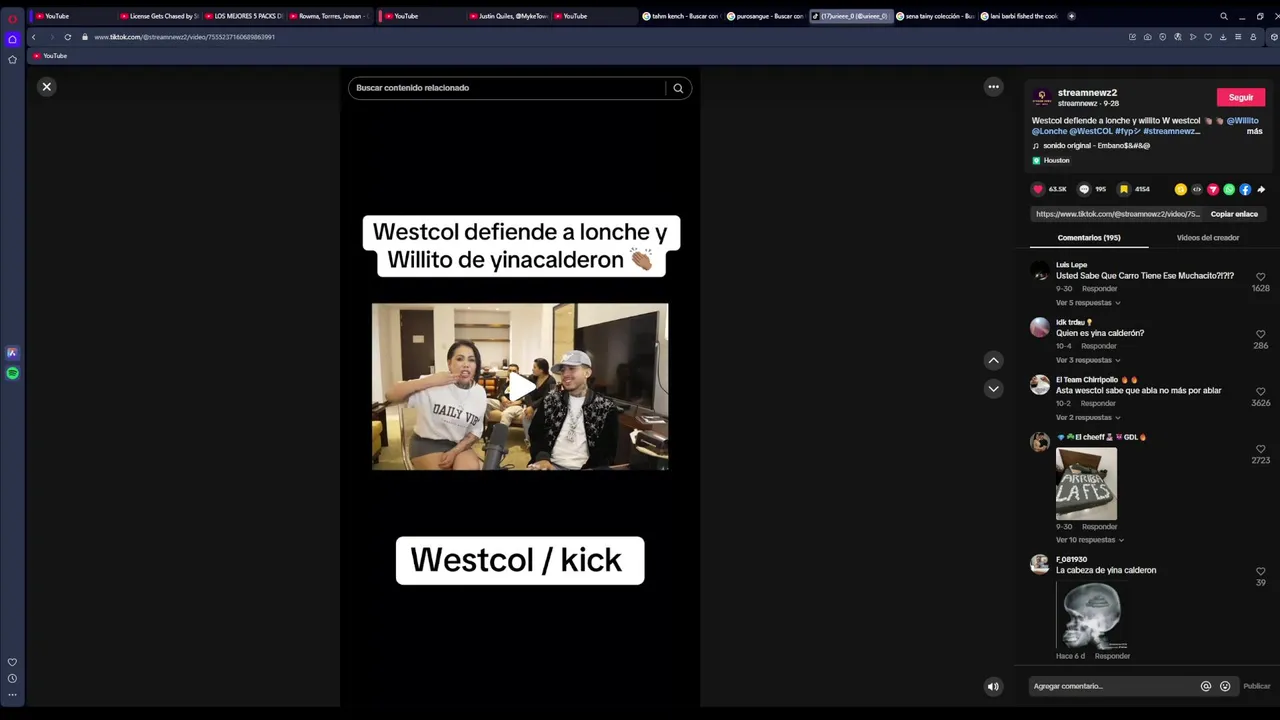Open the ARRIBA LA FES comment image
The height and width of the screenshot is (720, 1280).
[1086, 484]
